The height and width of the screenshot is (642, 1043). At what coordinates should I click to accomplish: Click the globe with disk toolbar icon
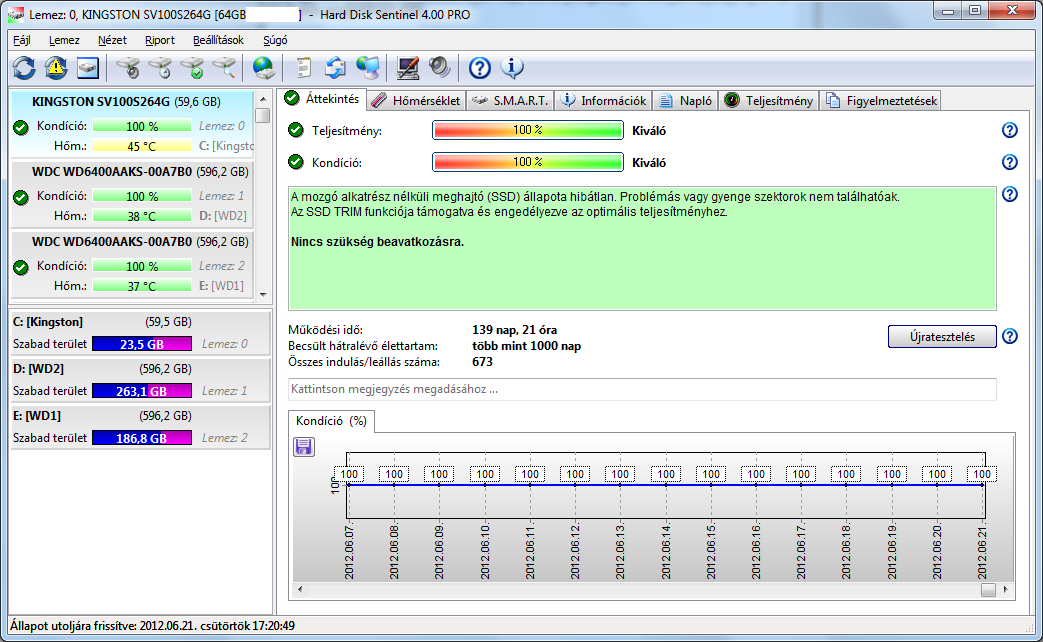coord(263,67)
